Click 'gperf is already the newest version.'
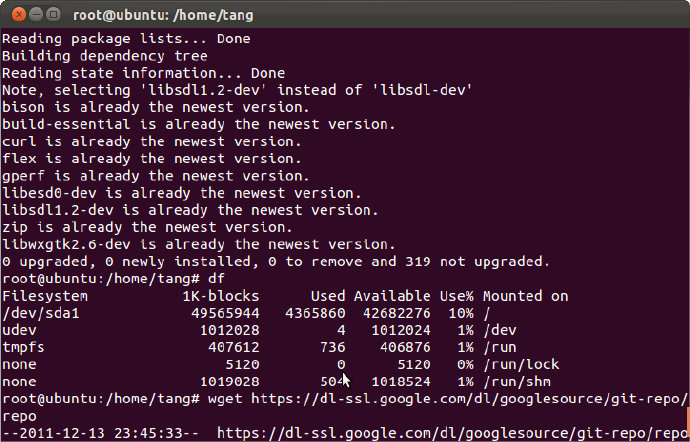 [x=156, y=176]
